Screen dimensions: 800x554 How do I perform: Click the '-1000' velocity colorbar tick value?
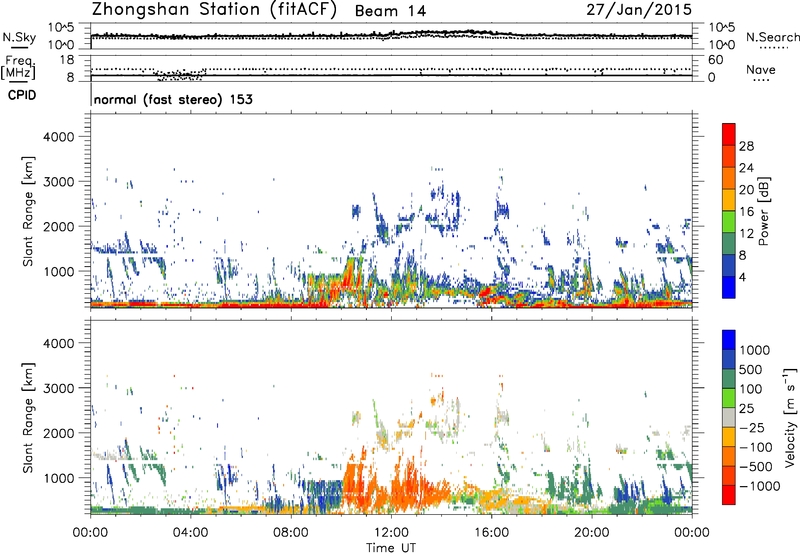pyautogui.click(x=760, y=486)
